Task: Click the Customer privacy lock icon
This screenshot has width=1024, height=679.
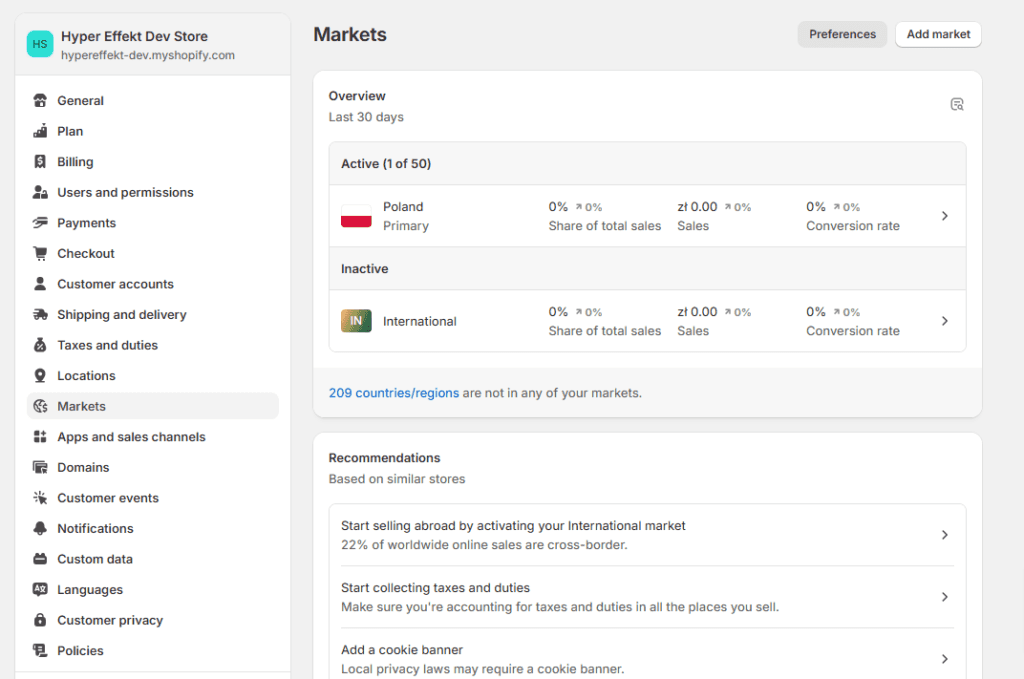Action: point(40,620)
